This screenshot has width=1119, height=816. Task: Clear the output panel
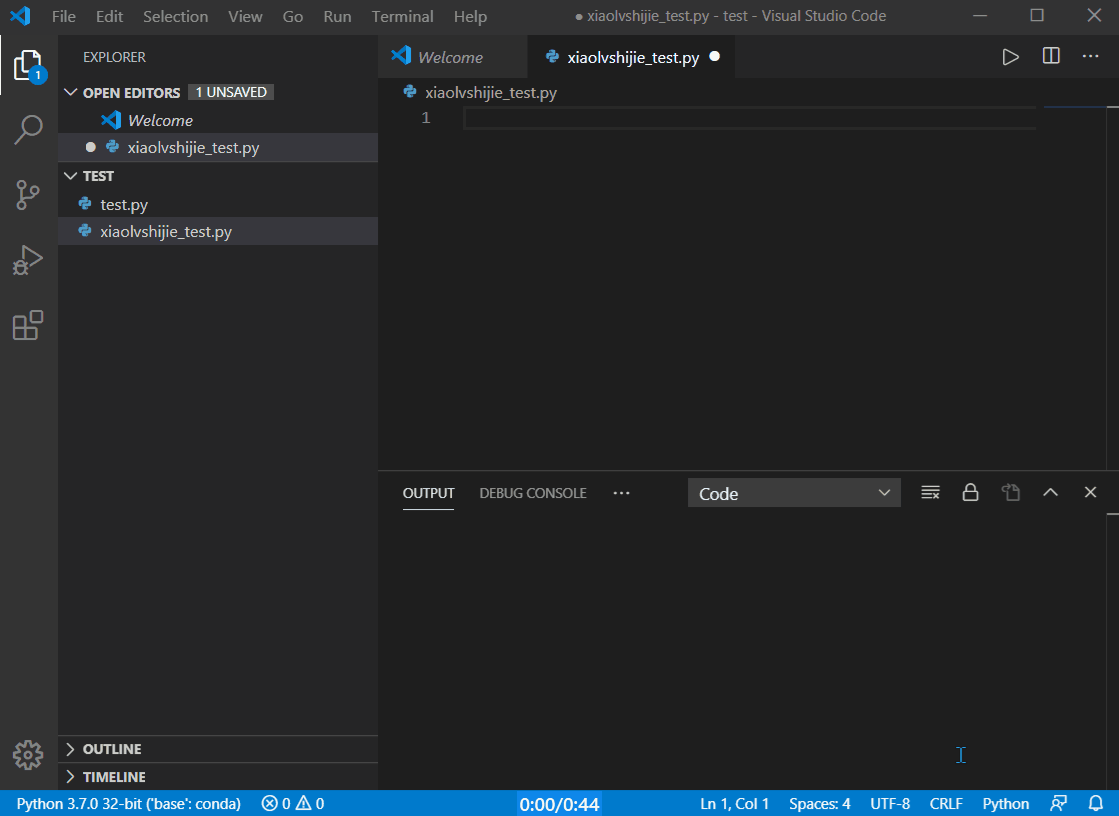click(x=930, y=493)
